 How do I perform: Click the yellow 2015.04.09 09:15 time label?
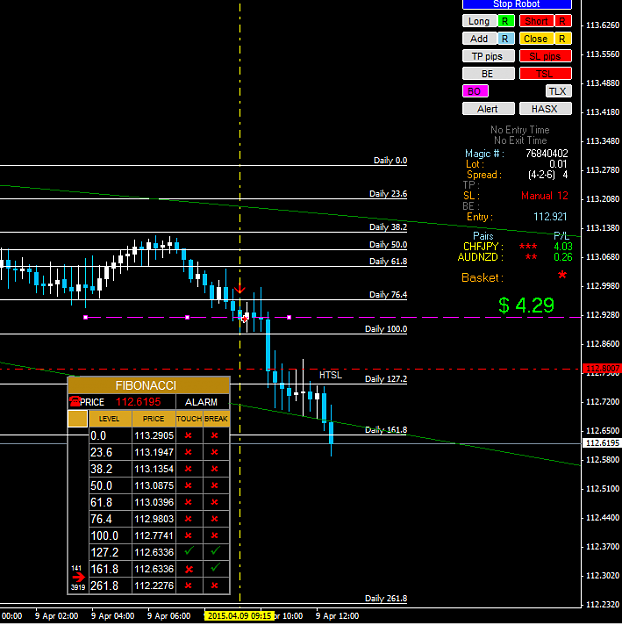click(x=240, y=616)
